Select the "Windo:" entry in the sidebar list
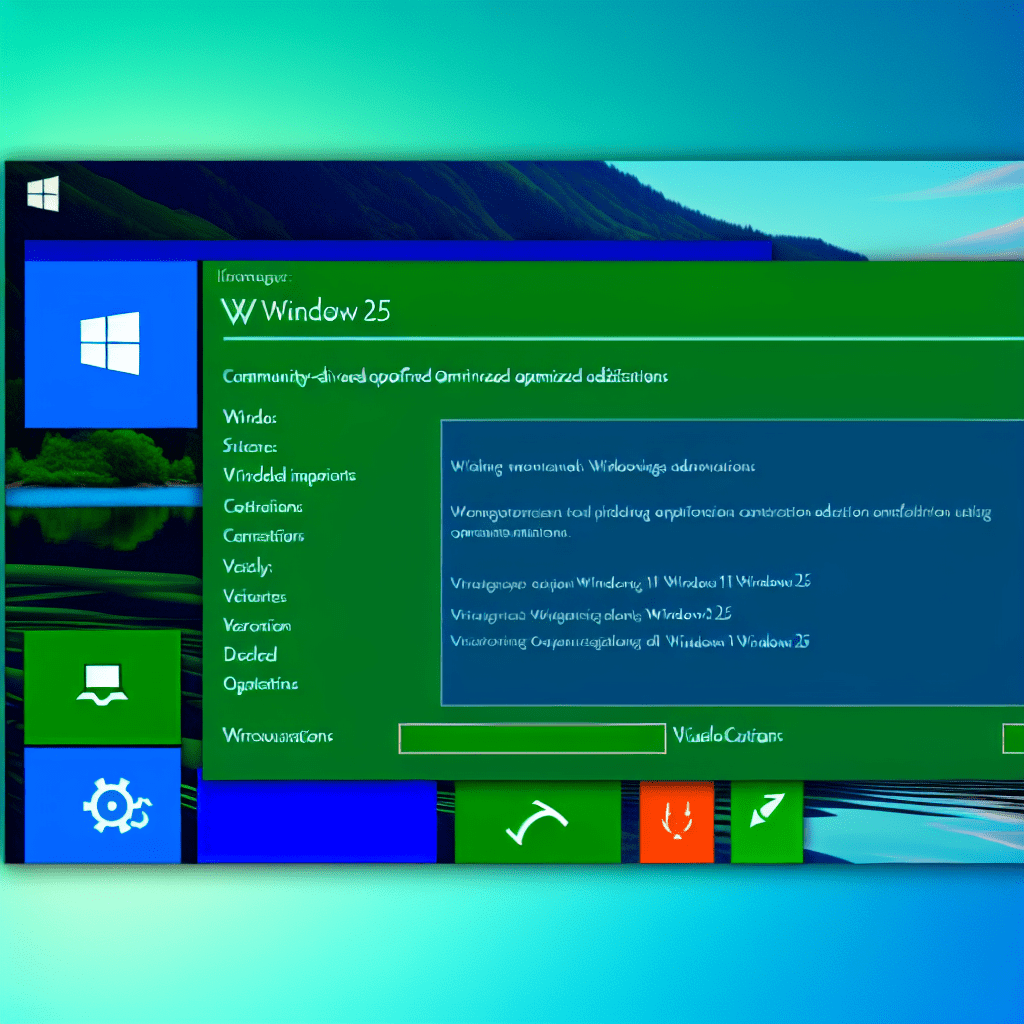1024x1024 pixels. [x=250, y=416]
